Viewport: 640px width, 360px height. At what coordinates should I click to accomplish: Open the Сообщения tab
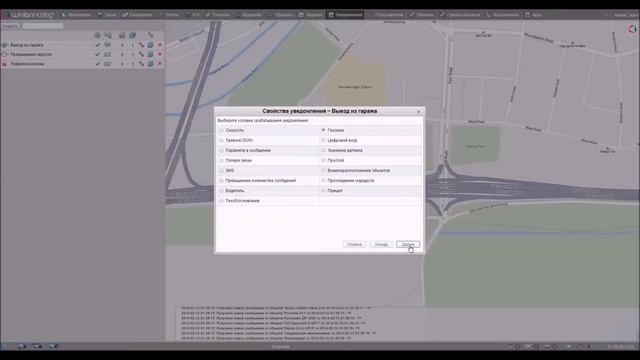(x=137, y=15)
